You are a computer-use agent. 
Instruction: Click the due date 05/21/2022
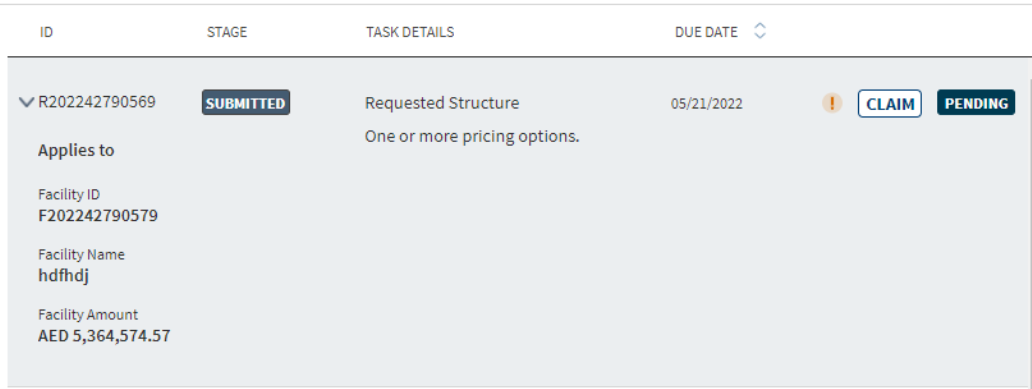(707, 103)
